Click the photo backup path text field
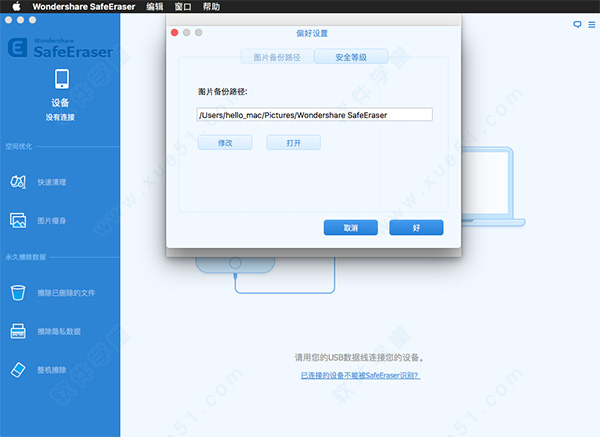This screenshot has width=600, height=437. coord(314,115)
